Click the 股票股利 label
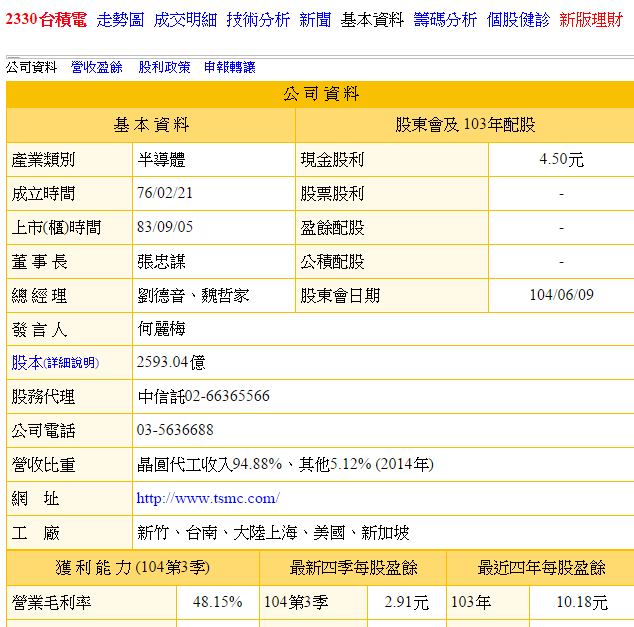 click(332, 194)
